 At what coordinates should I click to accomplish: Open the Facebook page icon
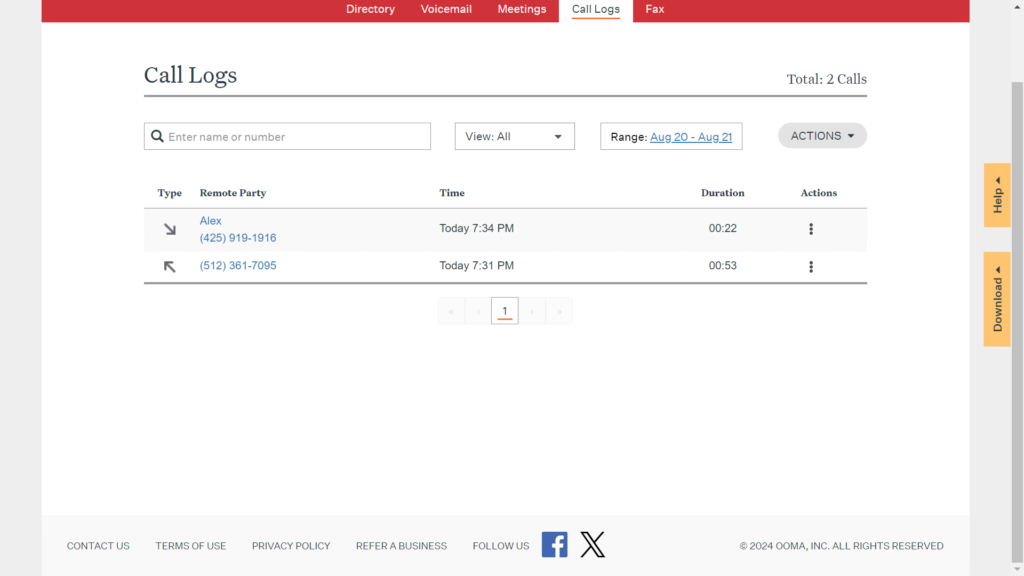pyautogui.click(x=554, y=545)
